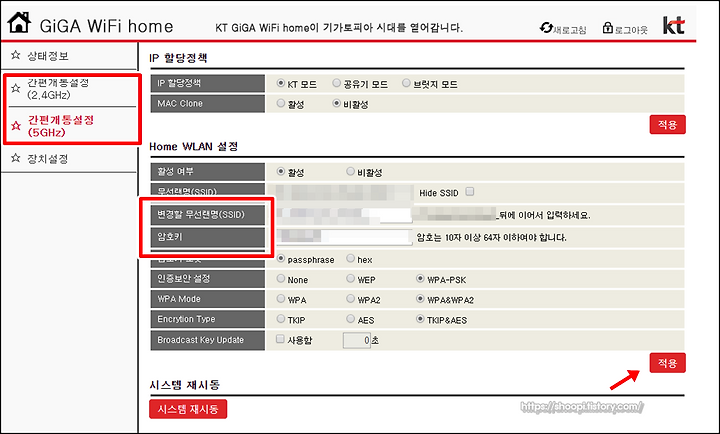Set 활성 여부 to 비활성
This screenshot has height=434, width=720.
pos(350,171)
